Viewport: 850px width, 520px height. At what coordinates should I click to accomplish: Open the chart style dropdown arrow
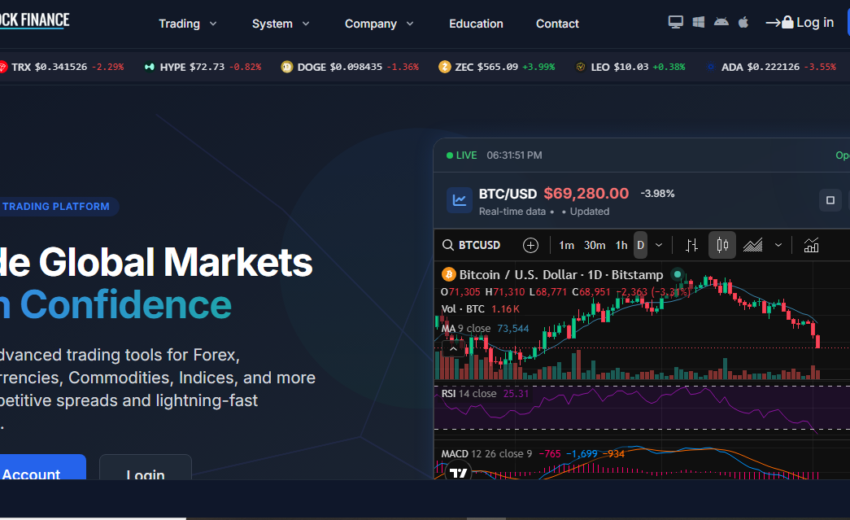pyautogui.click(x=778, y=246)
